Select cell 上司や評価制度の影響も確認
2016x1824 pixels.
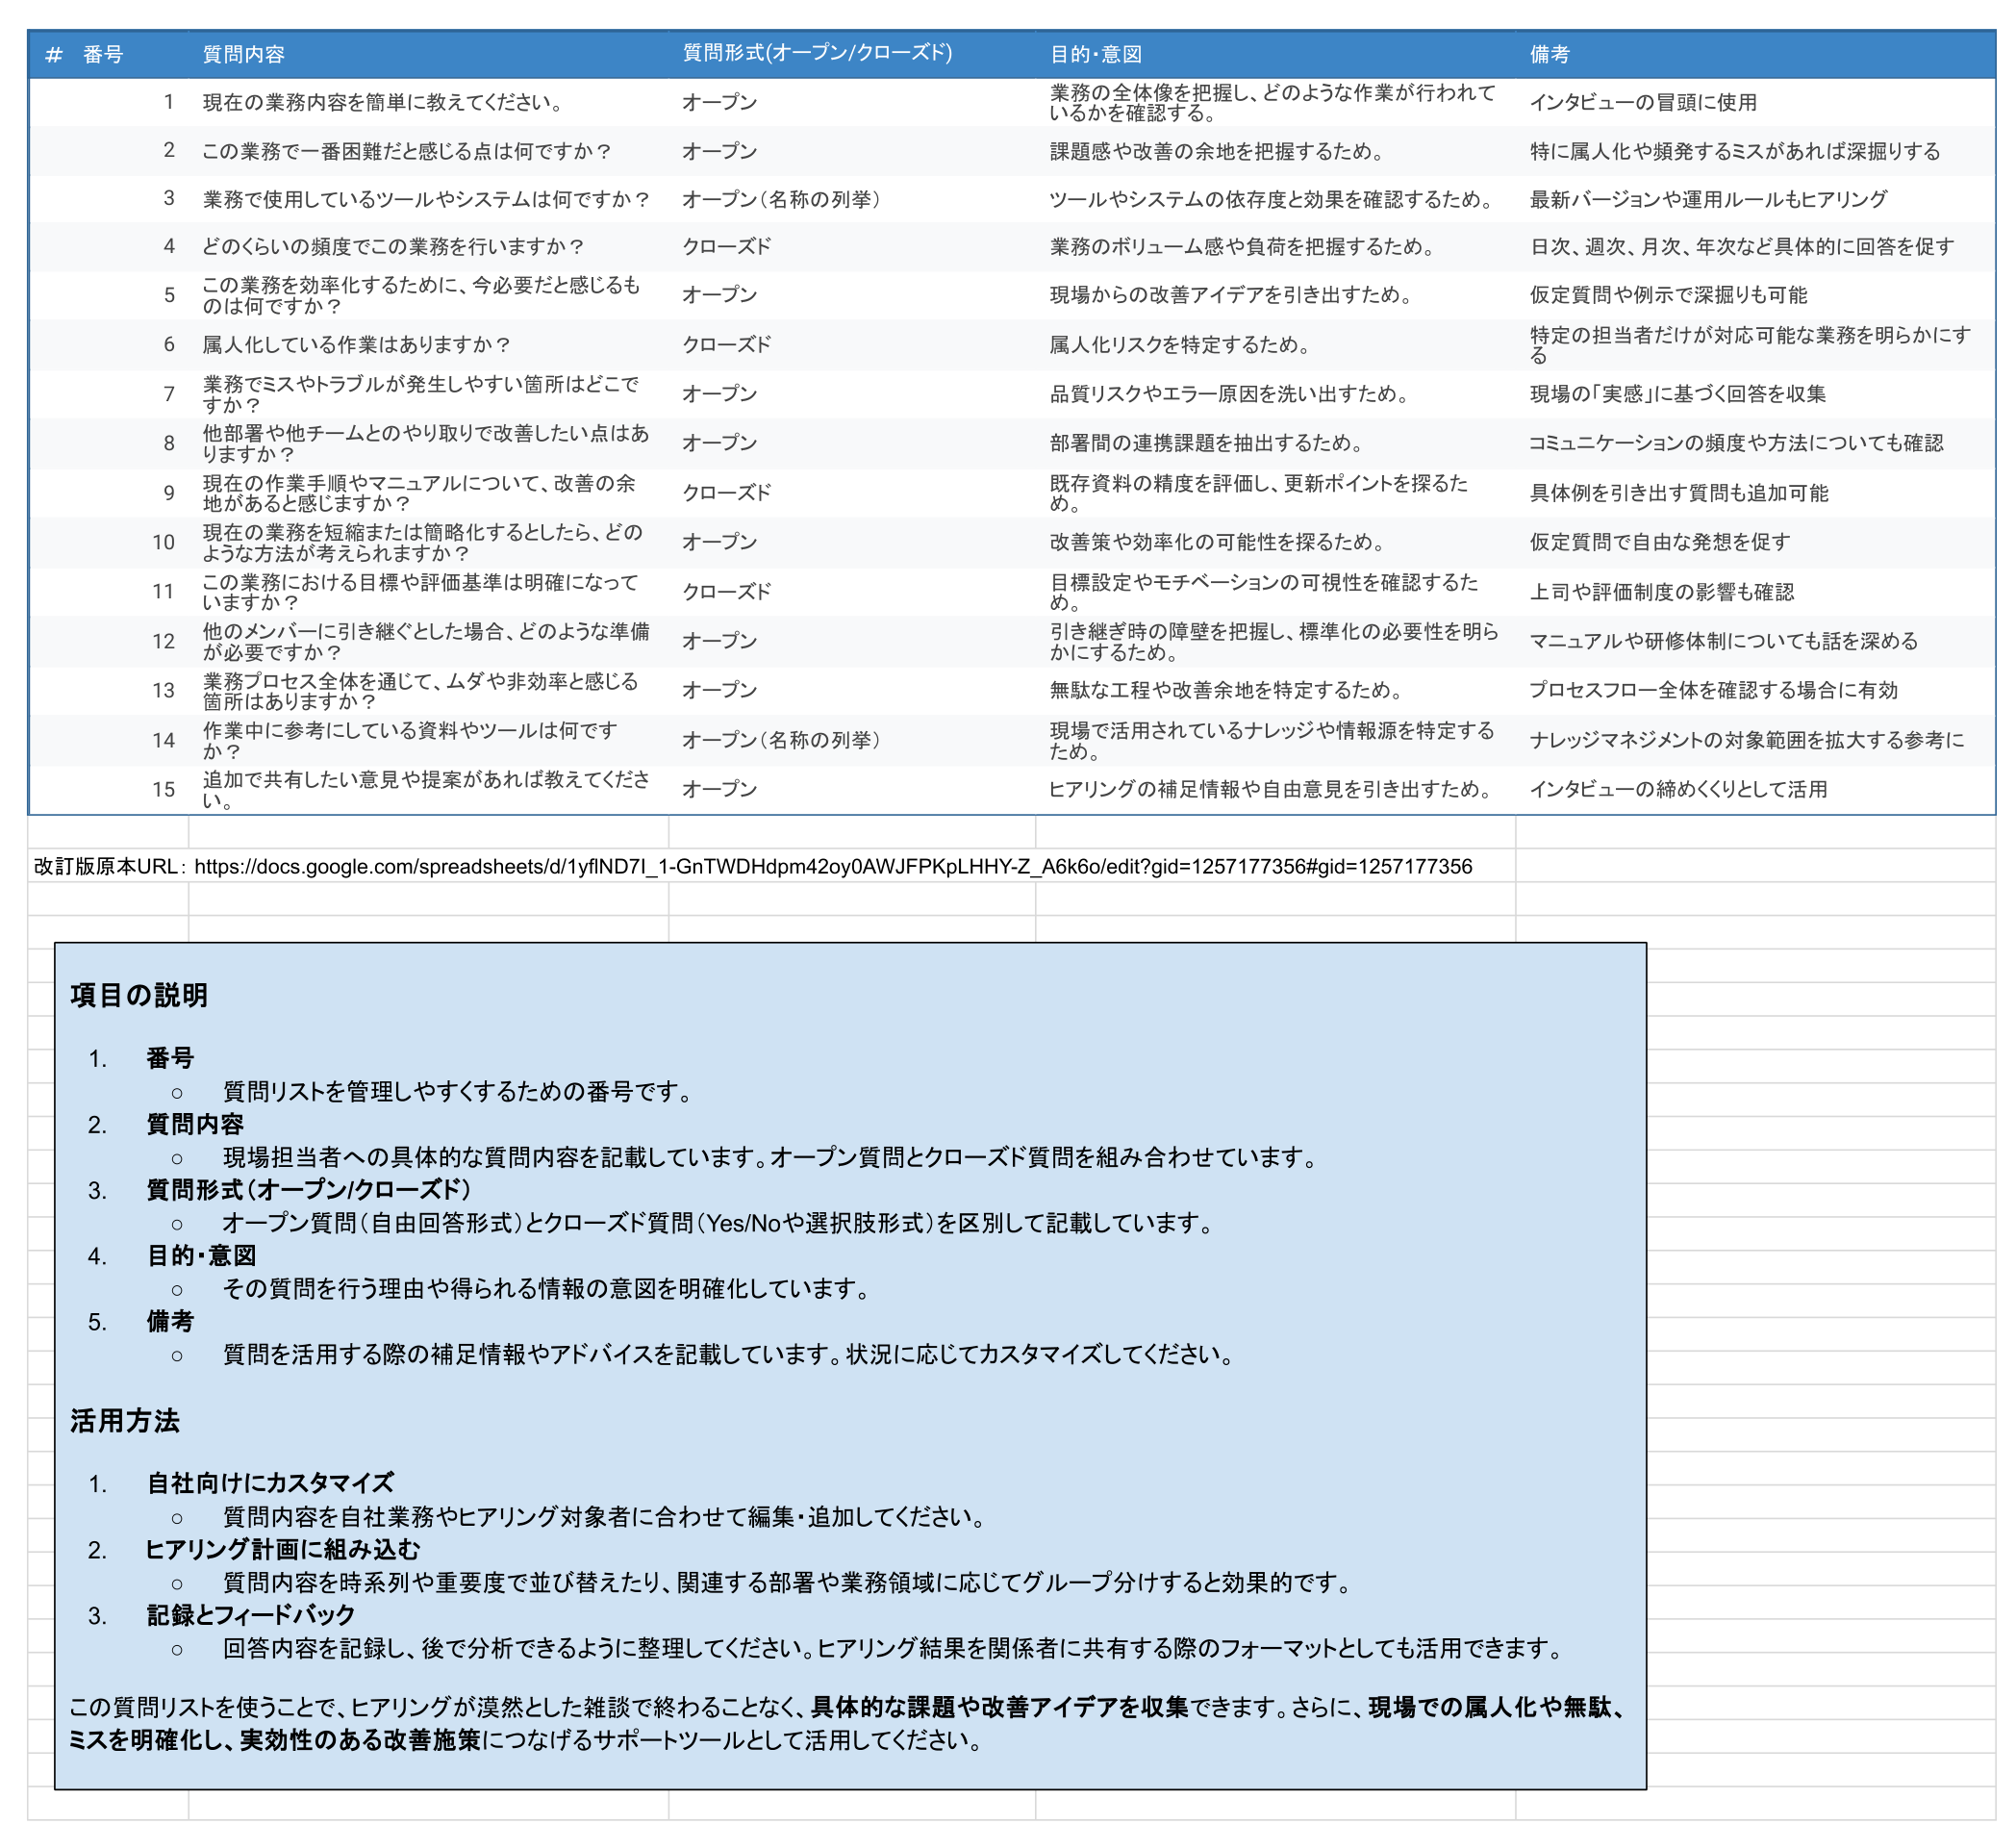[1755, 592]
